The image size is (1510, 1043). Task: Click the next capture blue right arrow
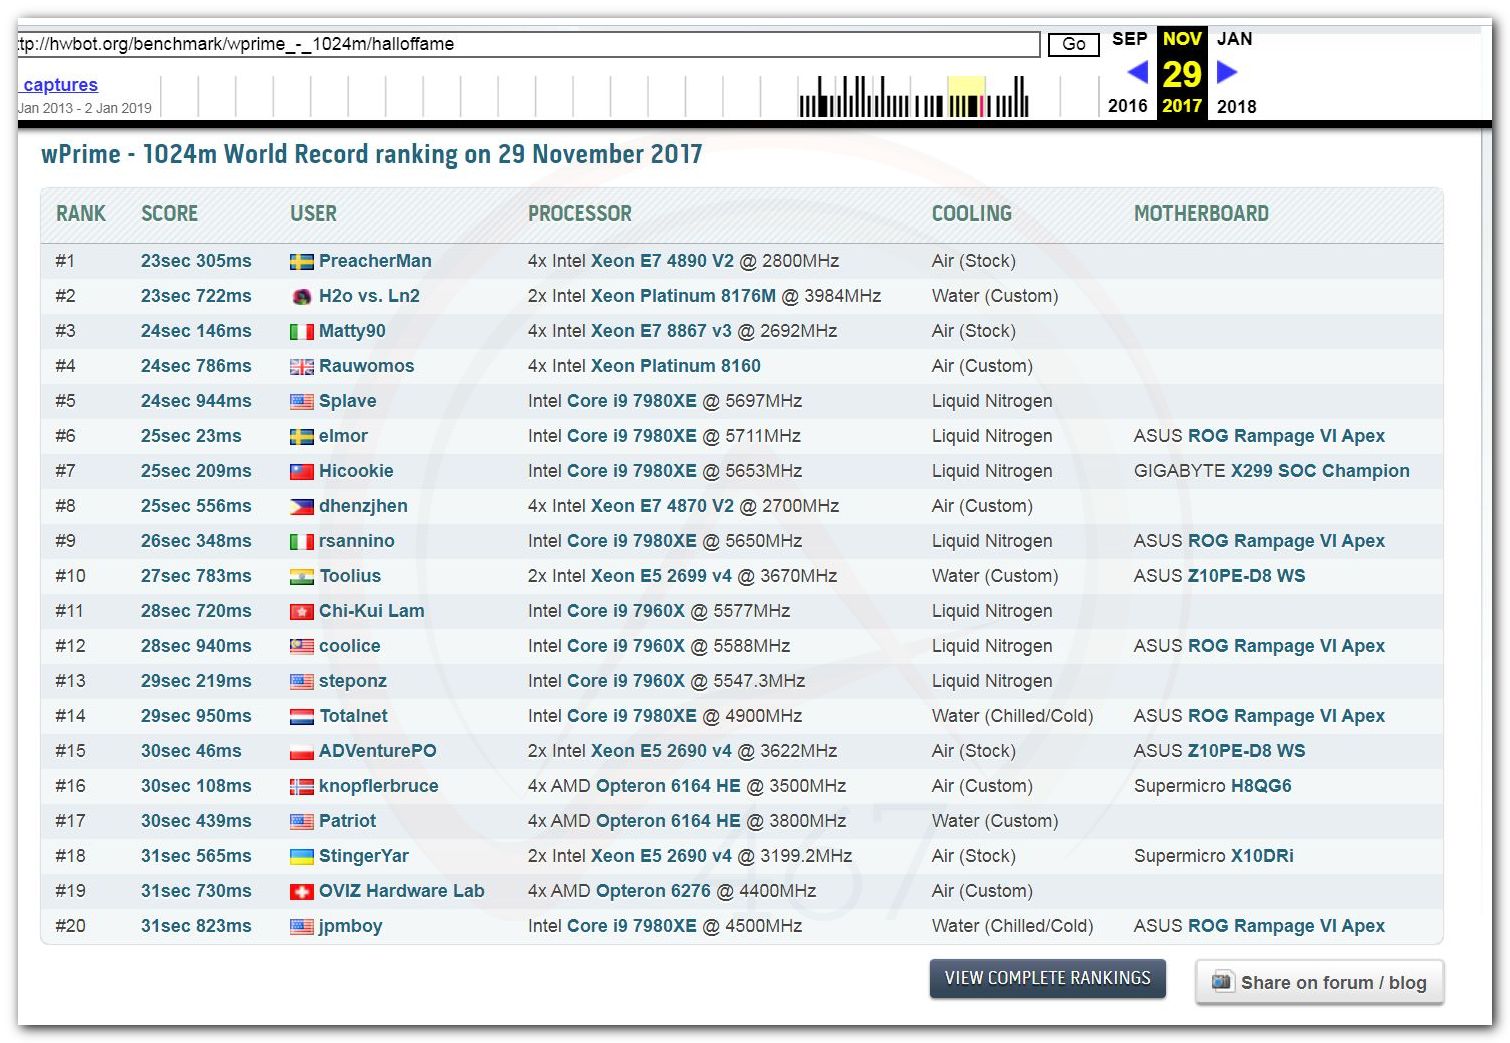click(1227, 72)
